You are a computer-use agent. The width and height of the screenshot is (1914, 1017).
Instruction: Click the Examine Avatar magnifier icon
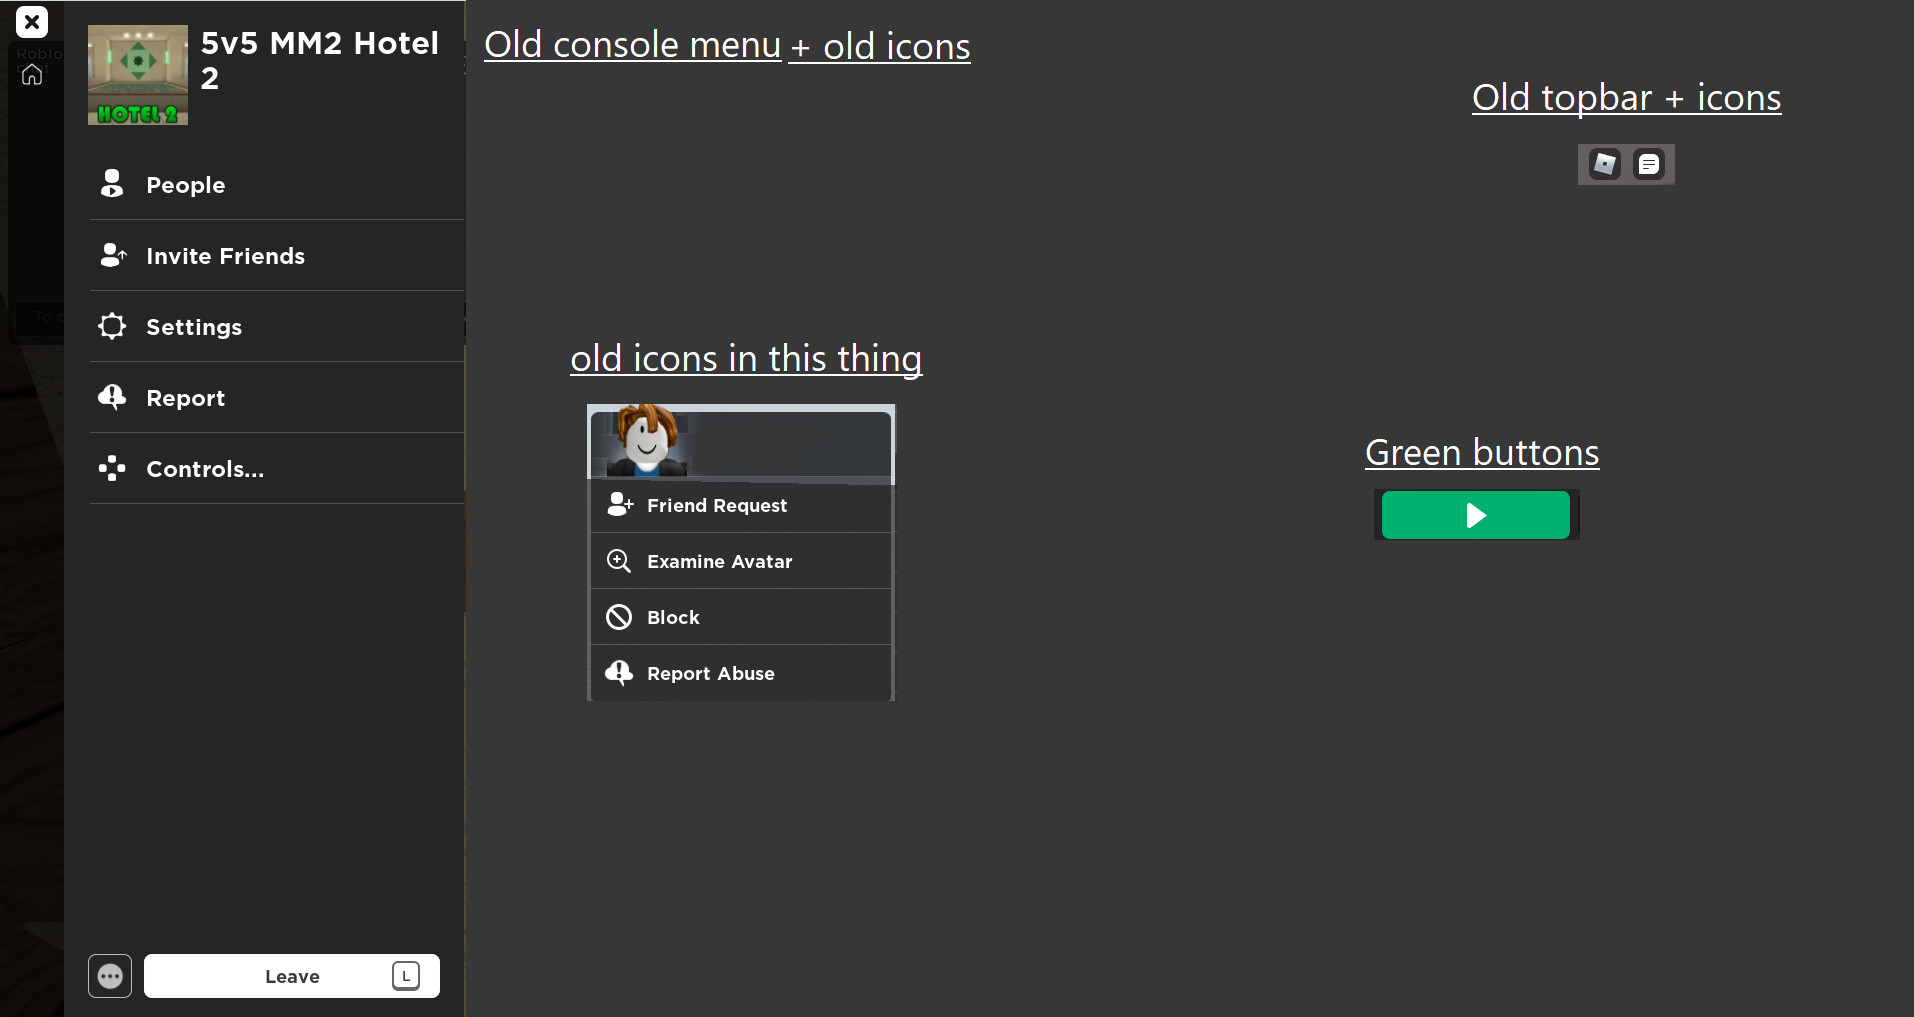click(x=618, y=560)
